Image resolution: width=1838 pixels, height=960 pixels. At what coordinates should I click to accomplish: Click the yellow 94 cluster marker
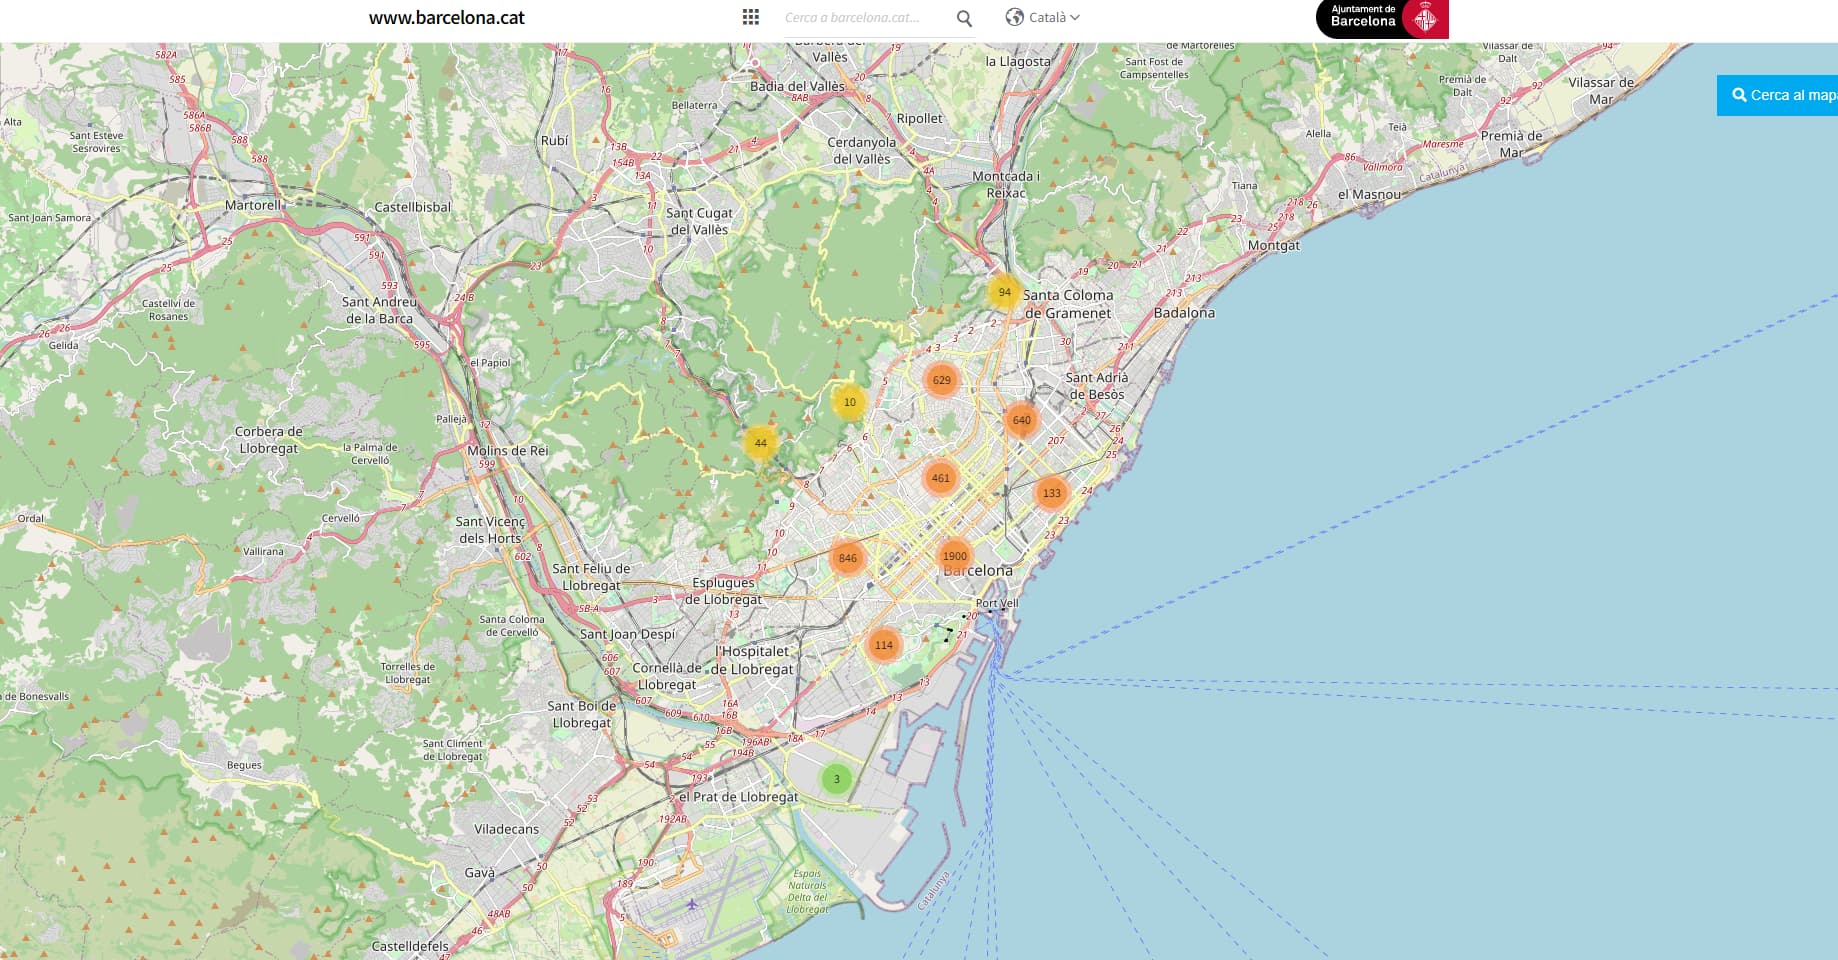click(x=1004, y=292)
